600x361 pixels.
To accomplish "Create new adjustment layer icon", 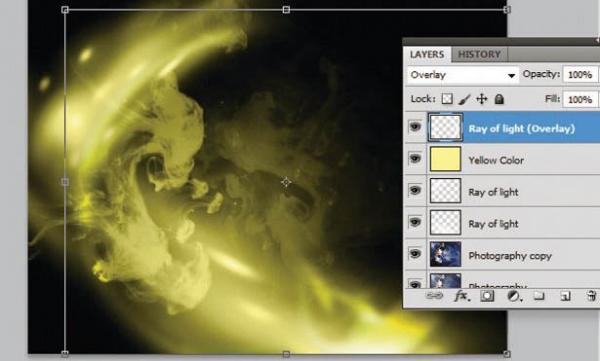I will click(514, 296).
